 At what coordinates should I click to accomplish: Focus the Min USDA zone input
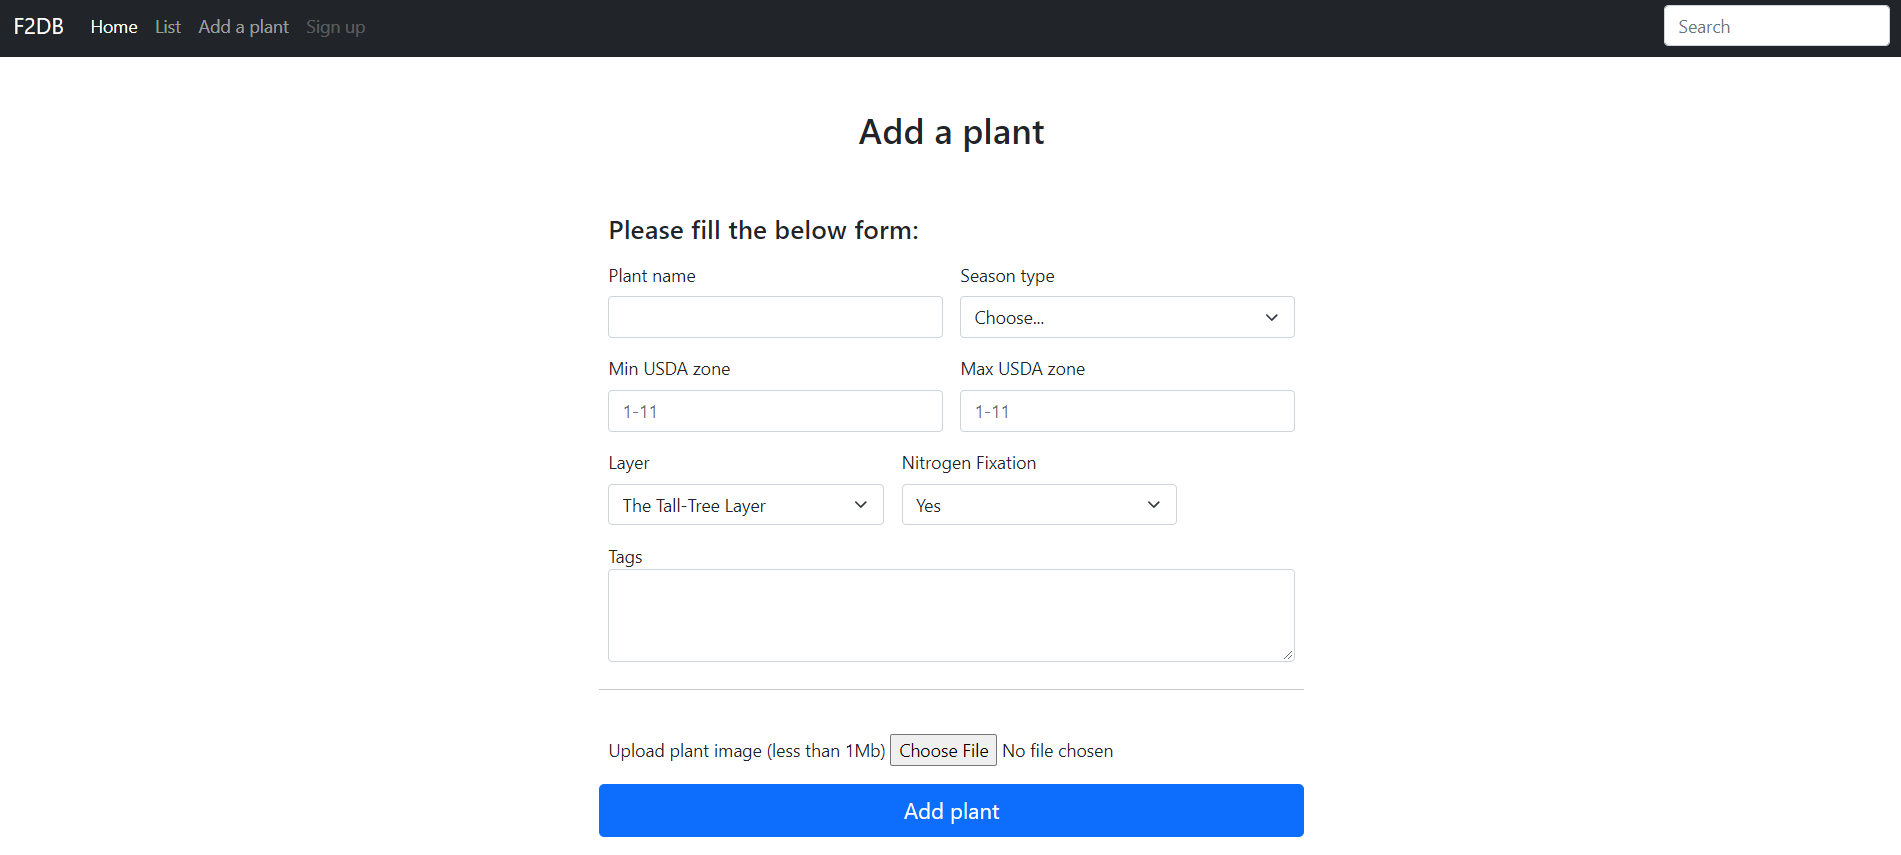point(775,411)
